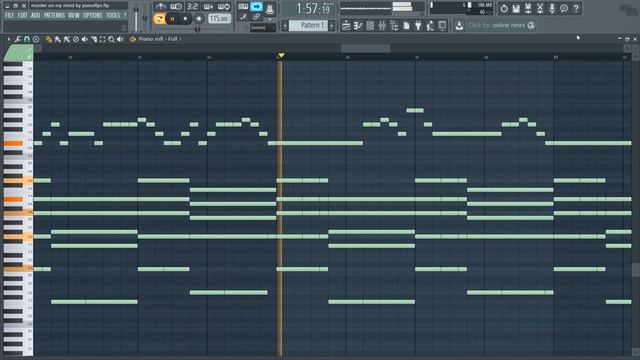Open the FILE menu
The height and width of the screenshot is (360, 640).
tap(9, 16)
